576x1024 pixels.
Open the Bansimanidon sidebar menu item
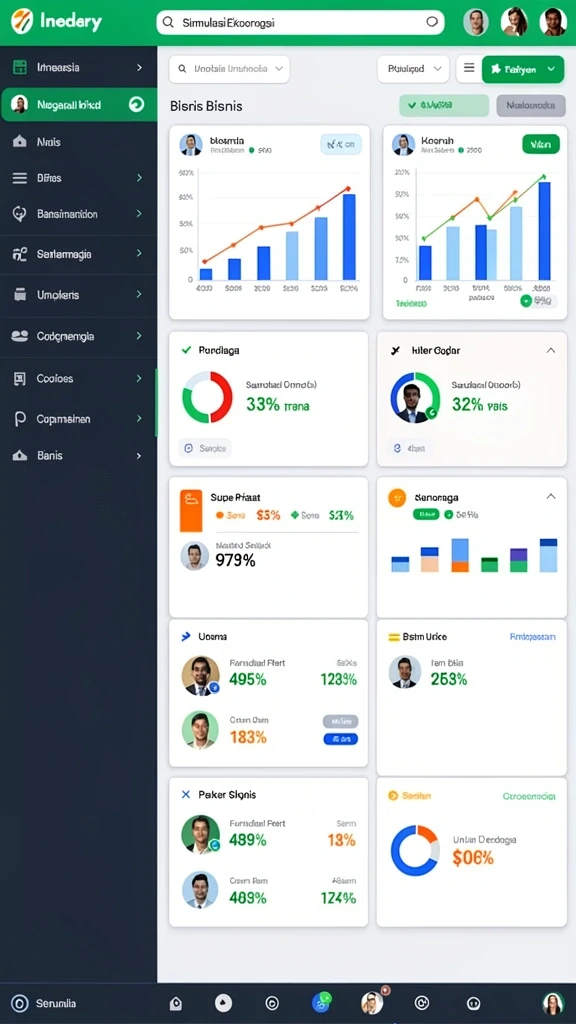click(x=78, y=214)
